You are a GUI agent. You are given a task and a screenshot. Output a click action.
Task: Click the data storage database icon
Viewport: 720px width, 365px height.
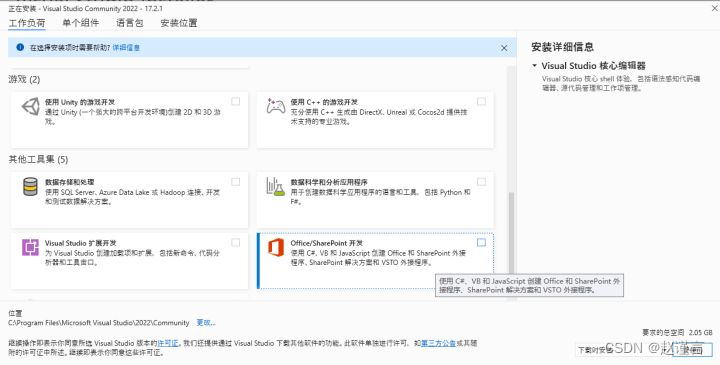(x=30, y=186)
